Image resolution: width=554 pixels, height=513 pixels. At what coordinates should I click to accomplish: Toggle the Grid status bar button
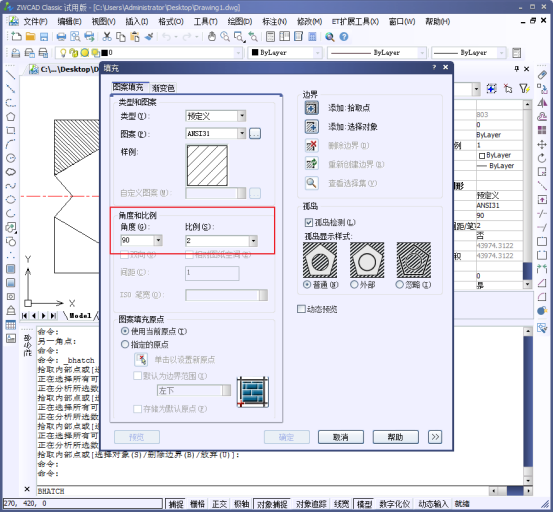(x=197, y=504)
